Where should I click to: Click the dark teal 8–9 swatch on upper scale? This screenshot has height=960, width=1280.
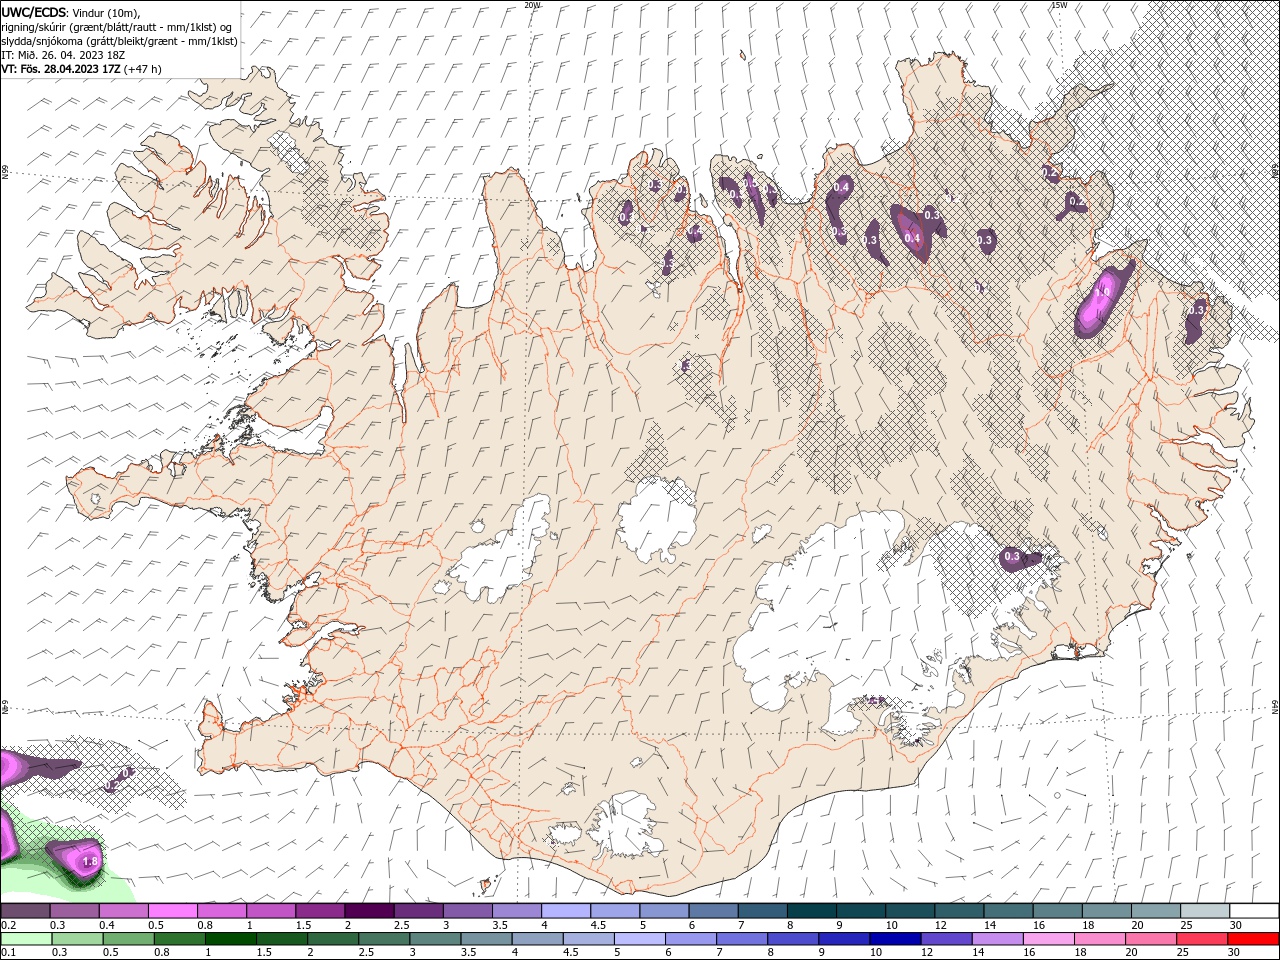pyautogui.click(x=812, y=911)
